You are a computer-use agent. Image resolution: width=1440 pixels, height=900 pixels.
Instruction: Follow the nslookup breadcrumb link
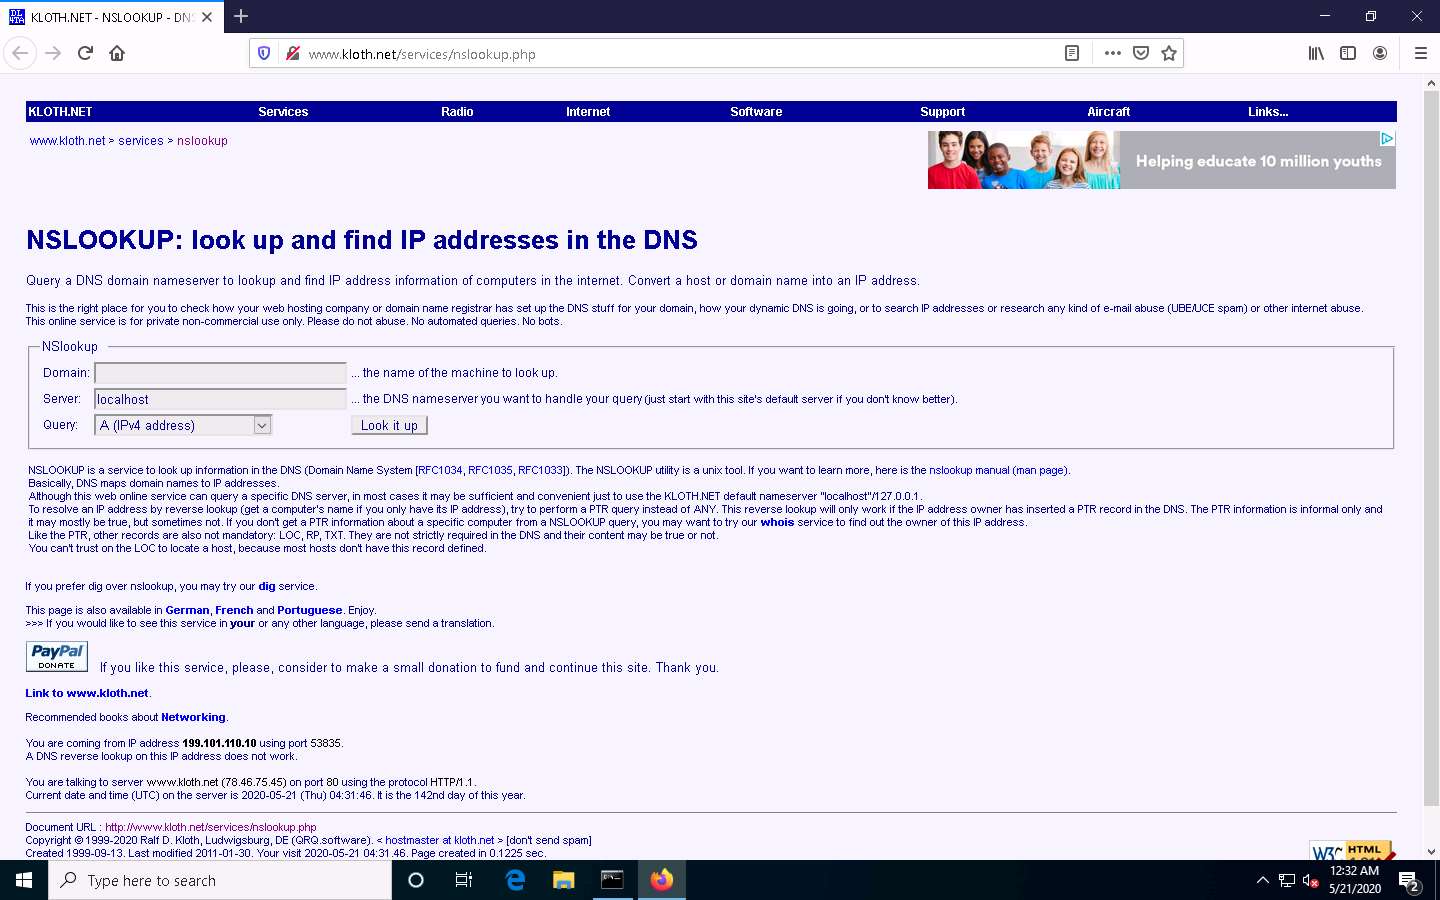click(202, 141)
